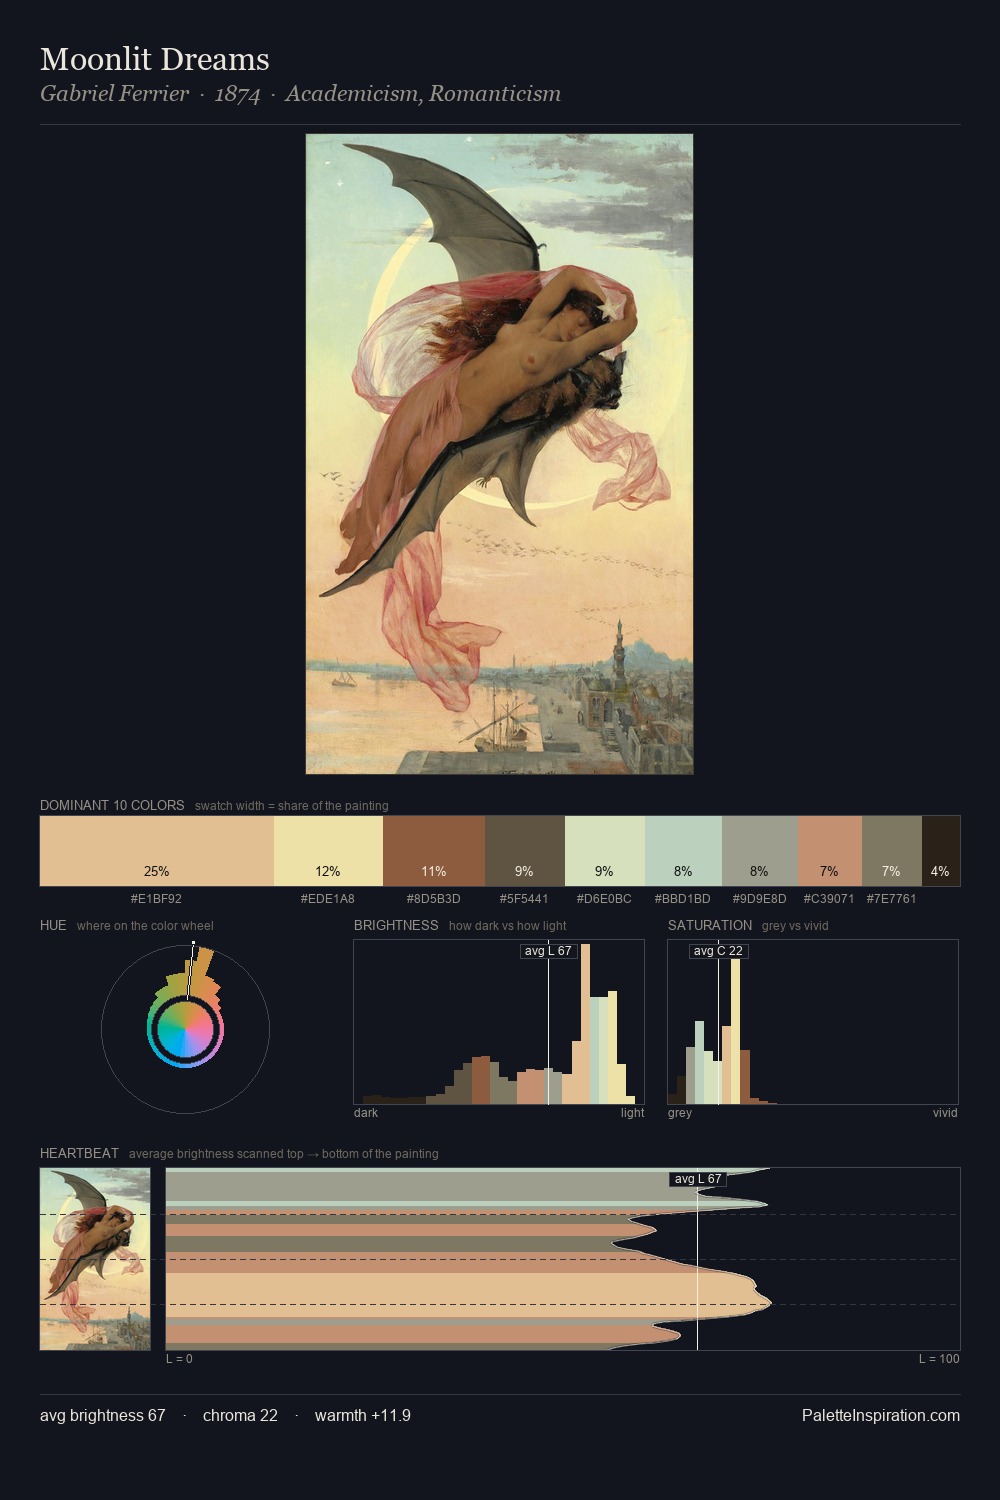1000x1500 pixels.
Task: Click the SATURATION heading
Action: (710, 925)
